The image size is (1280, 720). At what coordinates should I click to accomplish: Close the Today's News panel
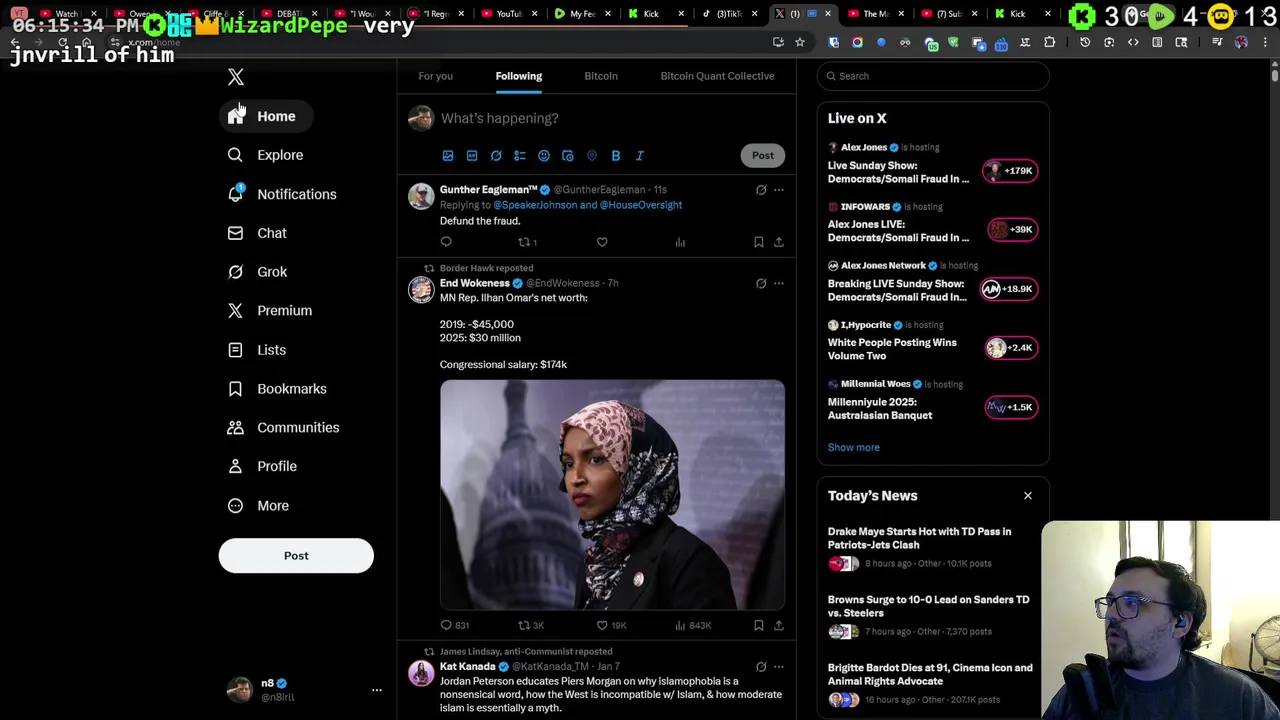(x=1027, y=496)
